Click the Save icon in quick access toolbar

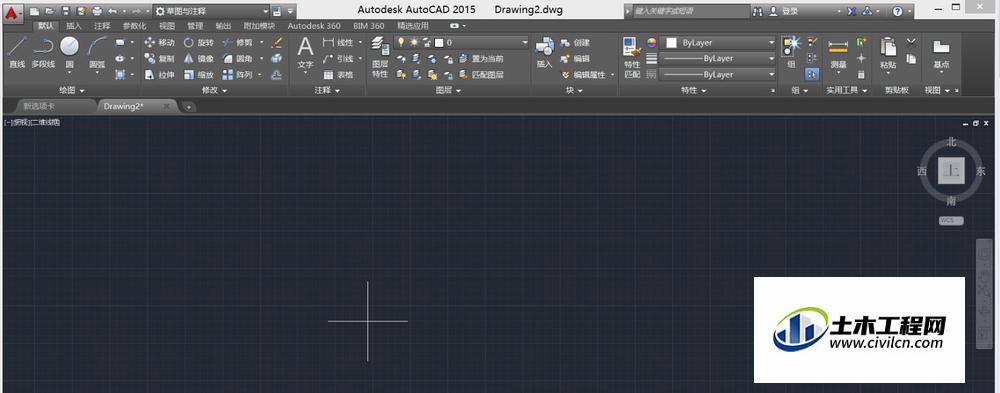pos(65,11)
